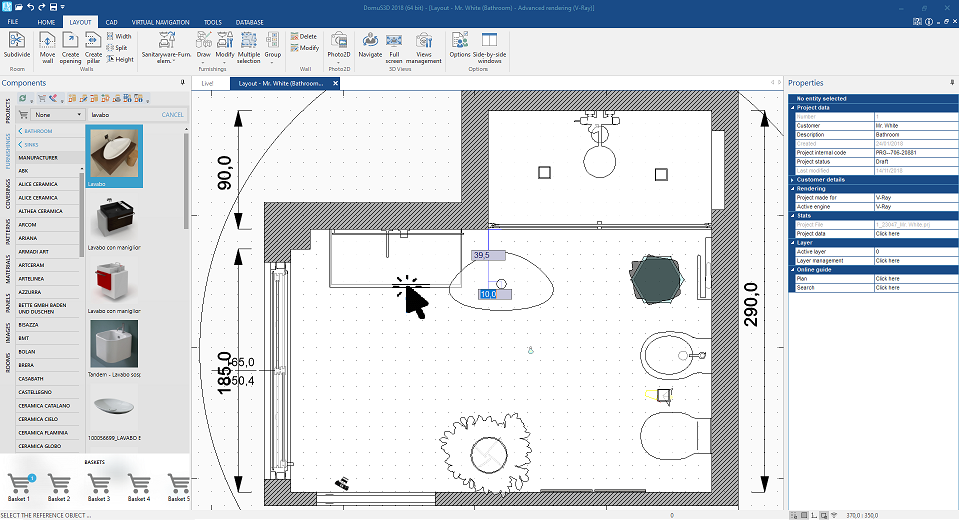The width and height of the screenshot is (959, 520).
Task: Go back to SINKS category
Action: tap(28, 144)
